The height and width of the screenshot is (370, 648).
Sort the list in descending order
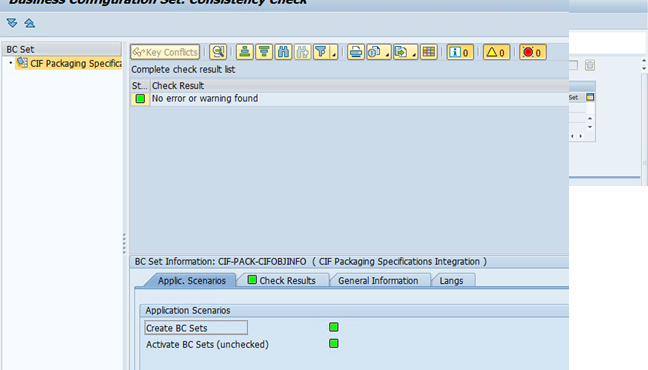(264, 52)
